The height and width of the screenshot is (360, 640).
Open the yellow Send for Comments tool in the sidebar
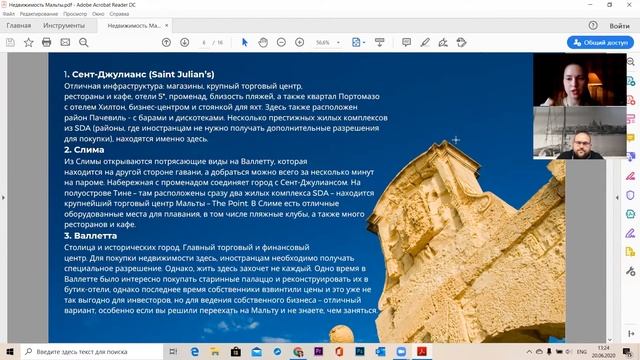(x=631, y=252)
